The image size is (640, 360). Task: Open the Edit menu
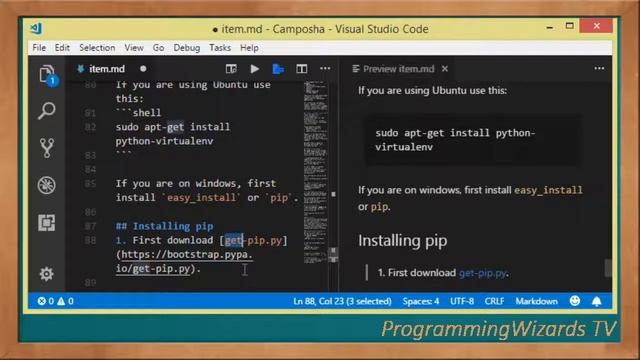[x=62, y=48]
